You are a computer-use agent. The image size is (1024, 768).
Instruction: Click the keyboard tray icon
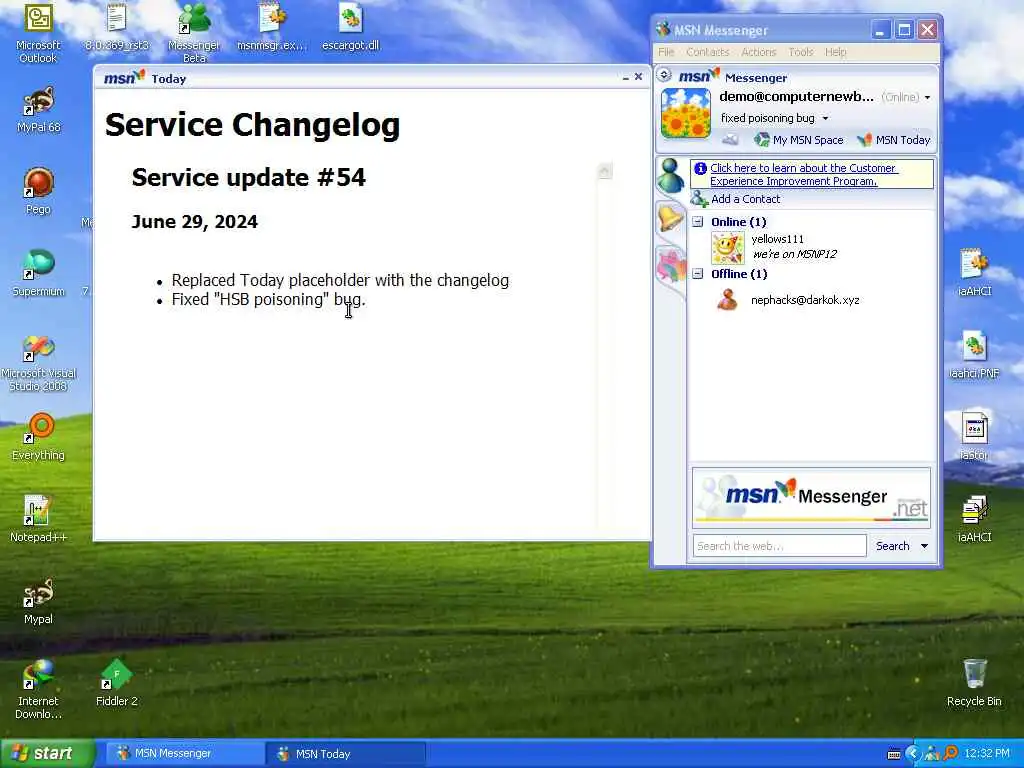(894, 754)
